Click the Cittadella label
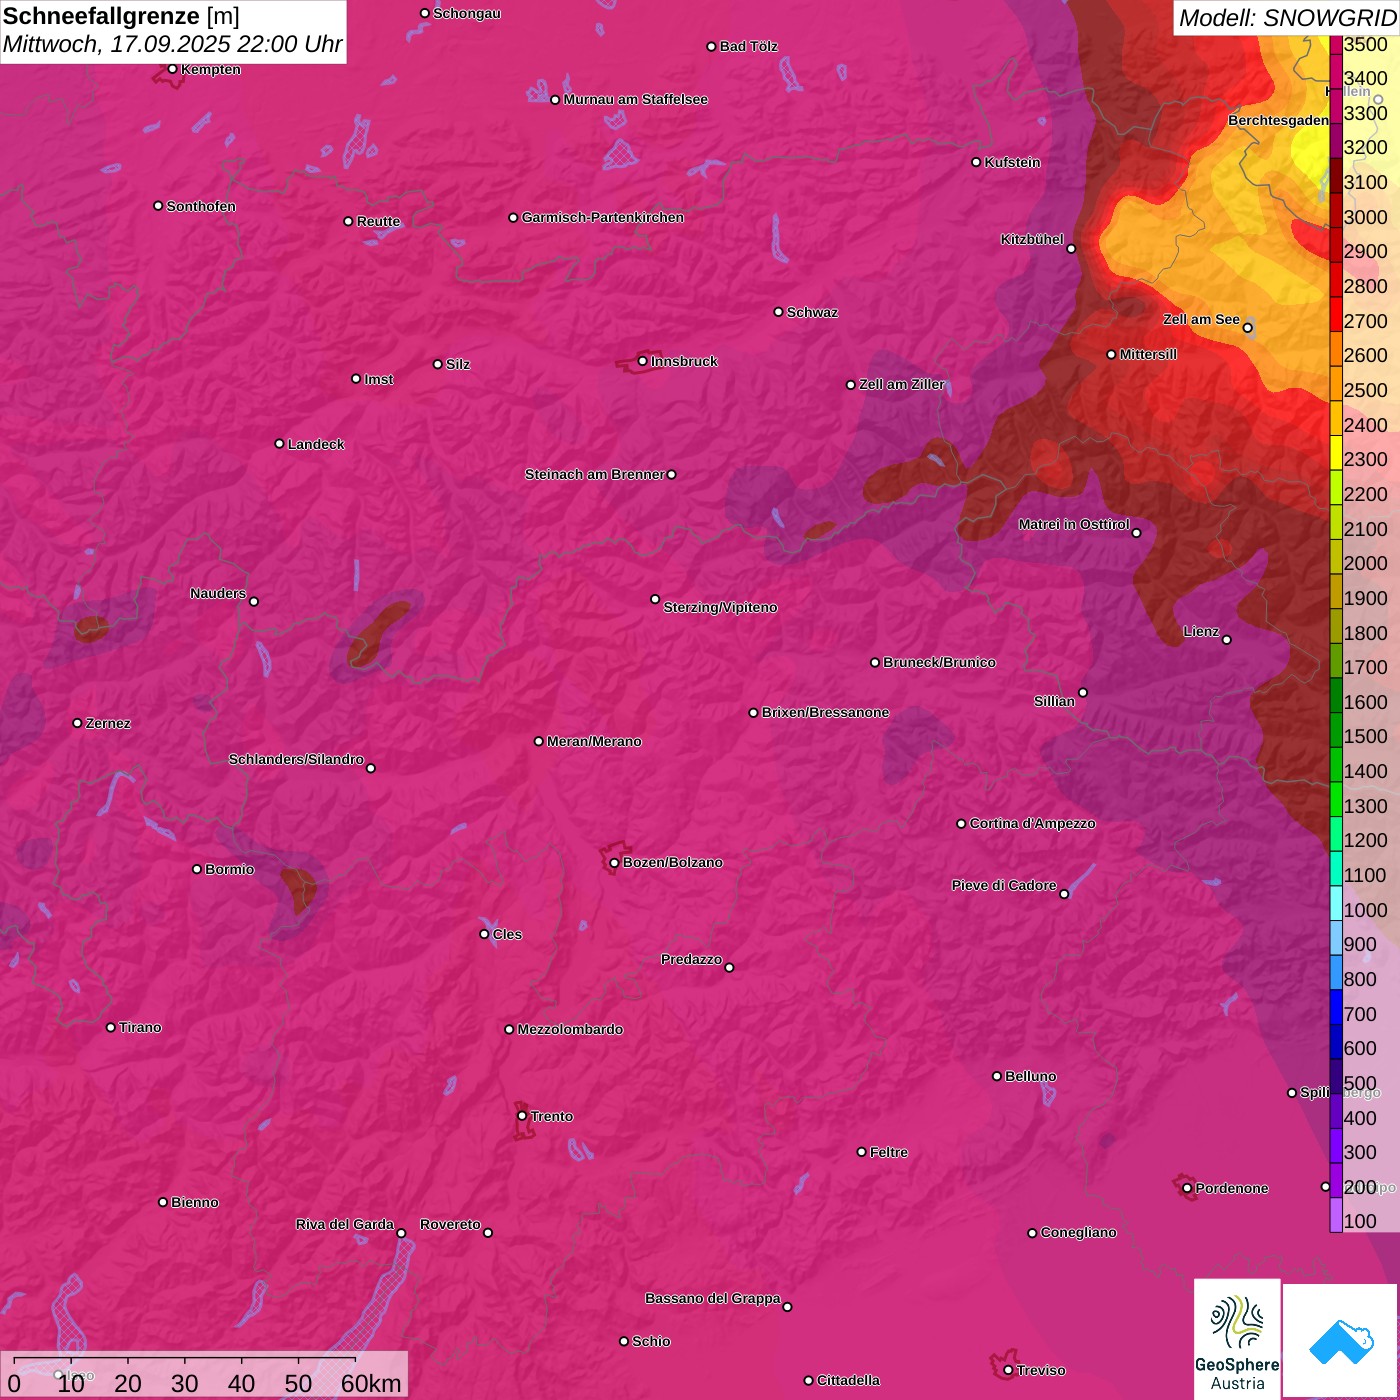This screenshot has width=1400, height=1400. pyautogui.click(x=848, y=1380)
